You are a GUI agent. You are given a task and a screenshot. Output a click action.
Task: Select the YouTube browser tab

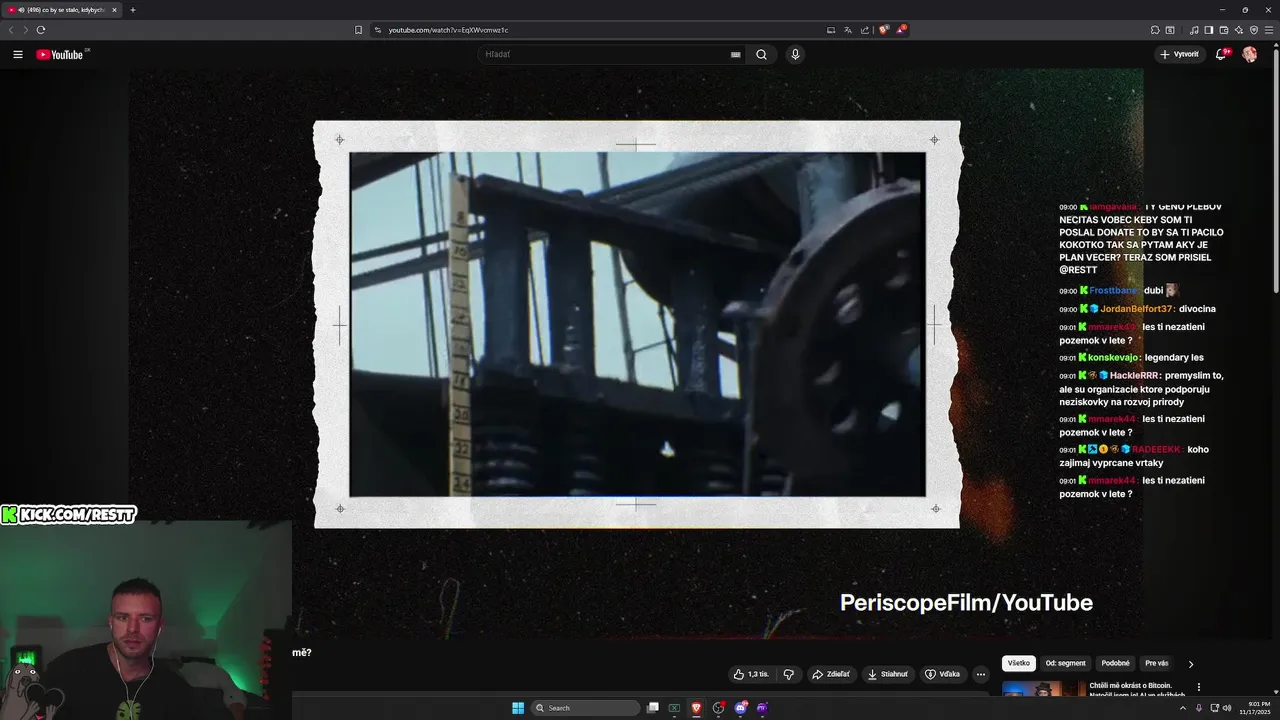tap(62, 10)
